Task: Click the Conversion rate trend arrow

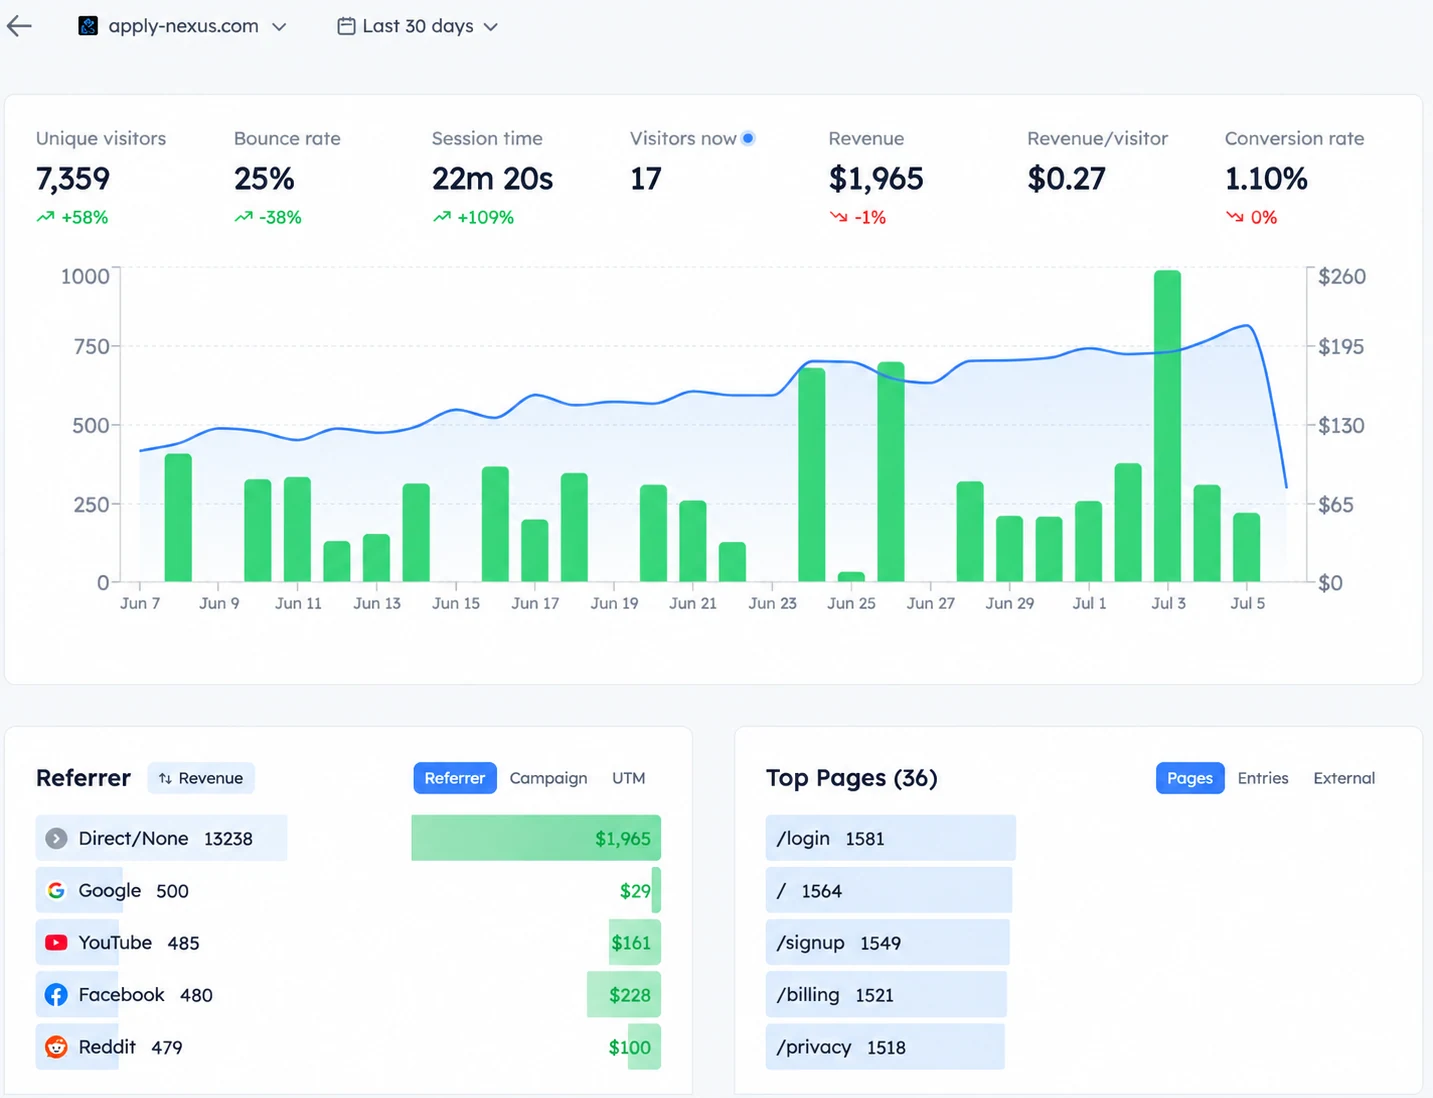Action: point(1235,217)
